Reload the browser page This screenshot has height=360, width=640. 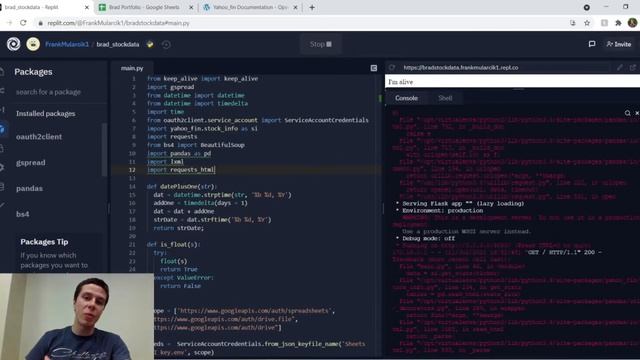(x=23, y=23)
